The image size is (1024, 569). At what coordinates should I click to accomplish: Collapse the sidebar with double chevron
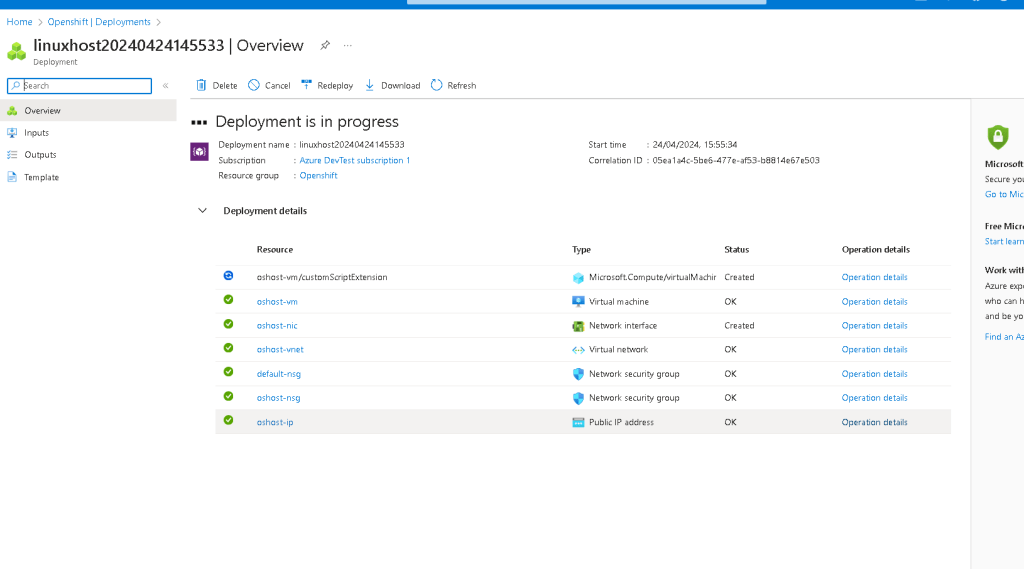pyautogui.click(x=165, y=86)
